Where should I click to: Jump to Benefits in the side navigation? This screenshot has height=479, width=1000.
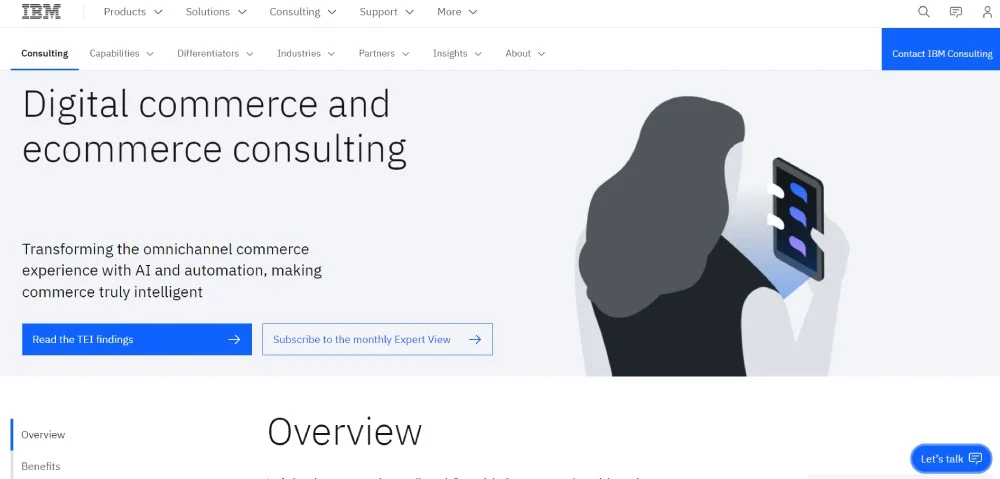pos(41,466)
